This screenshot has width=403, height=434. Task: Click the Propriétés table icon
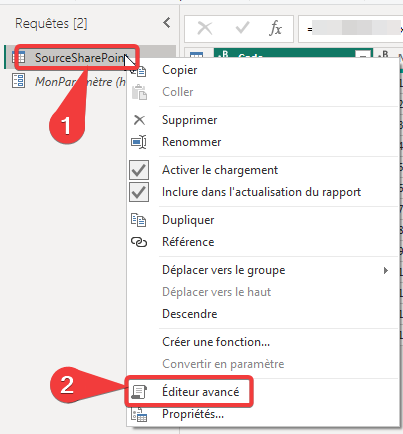click(139, 415)
